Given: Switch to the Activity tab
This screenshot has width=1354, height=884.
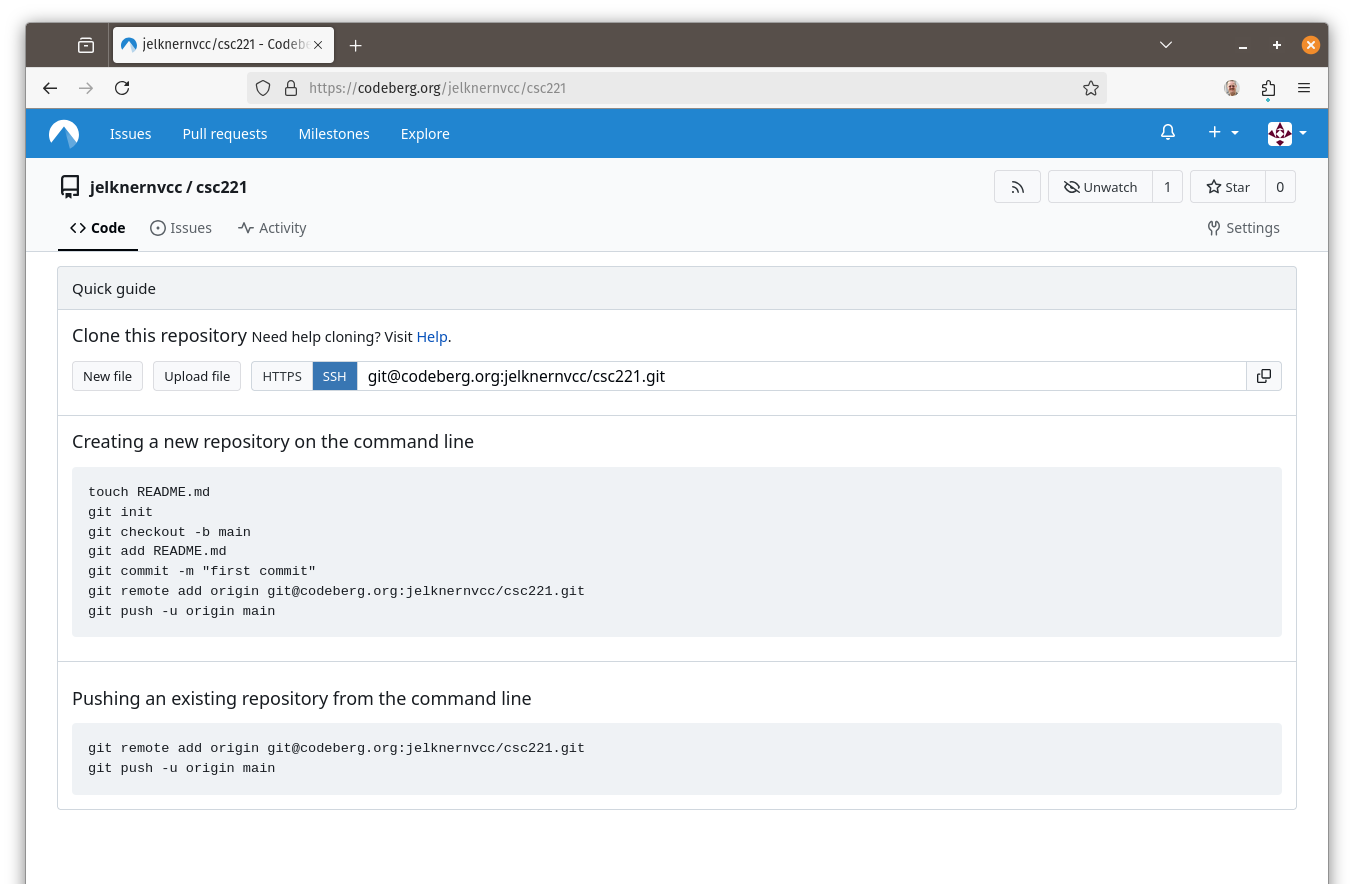Looking at the screenshot, I should coord(272,228).
